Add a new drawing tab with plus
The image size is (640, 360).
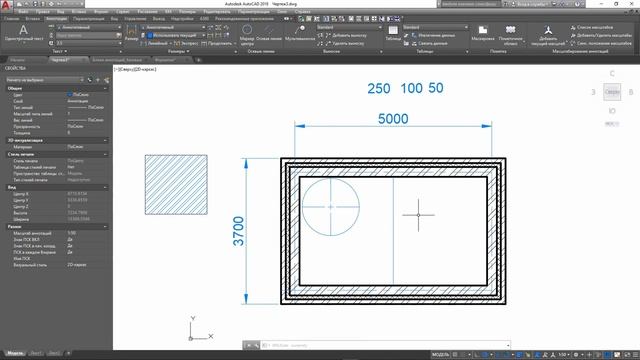coord(199,60)
